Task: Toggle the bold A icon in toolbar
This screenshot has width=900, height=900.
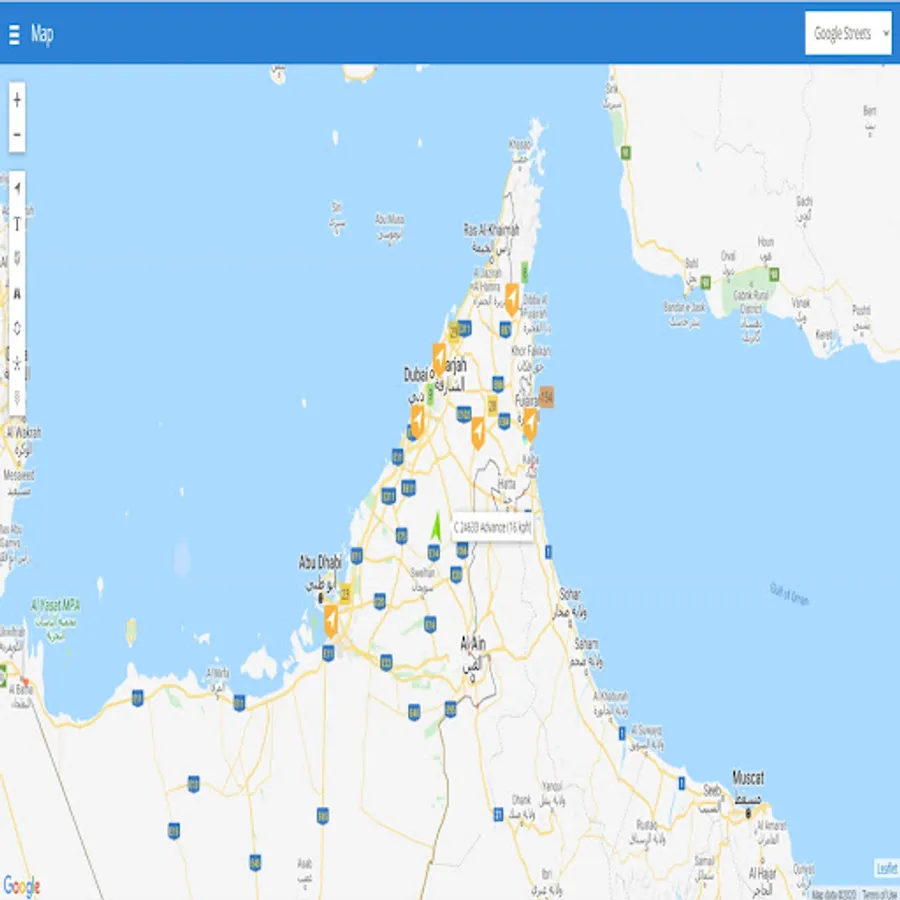Action: tap(17, 294)
